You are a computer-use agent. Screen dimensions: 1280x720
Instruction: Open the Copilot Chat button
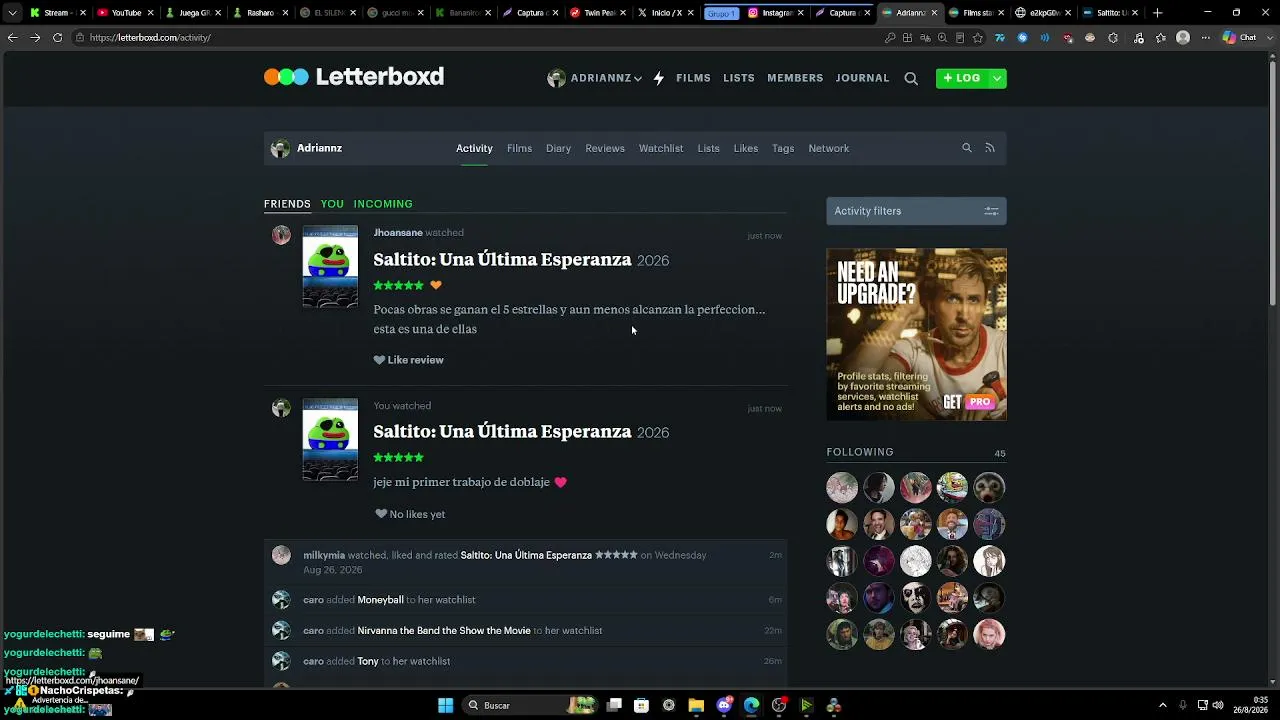pos(1240,38)
